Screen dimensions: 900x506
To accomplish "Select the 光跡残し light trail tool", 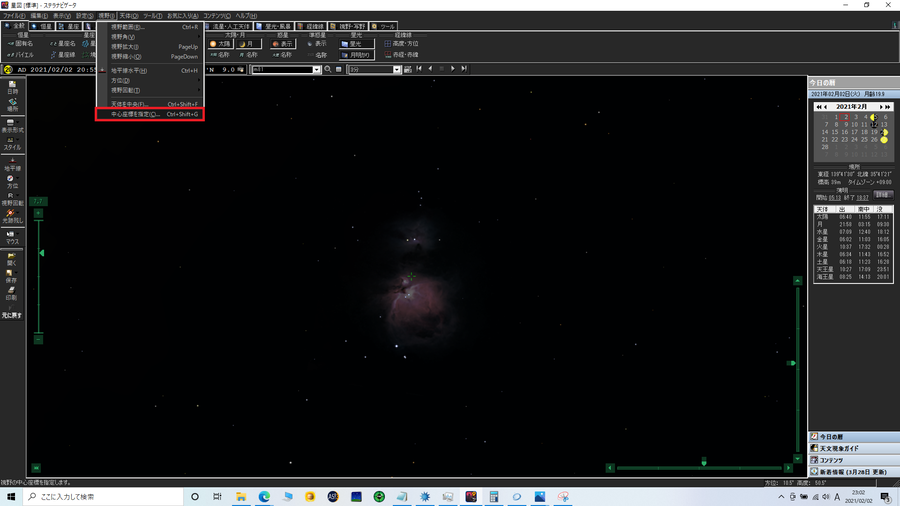I will [x=12, y=216].
